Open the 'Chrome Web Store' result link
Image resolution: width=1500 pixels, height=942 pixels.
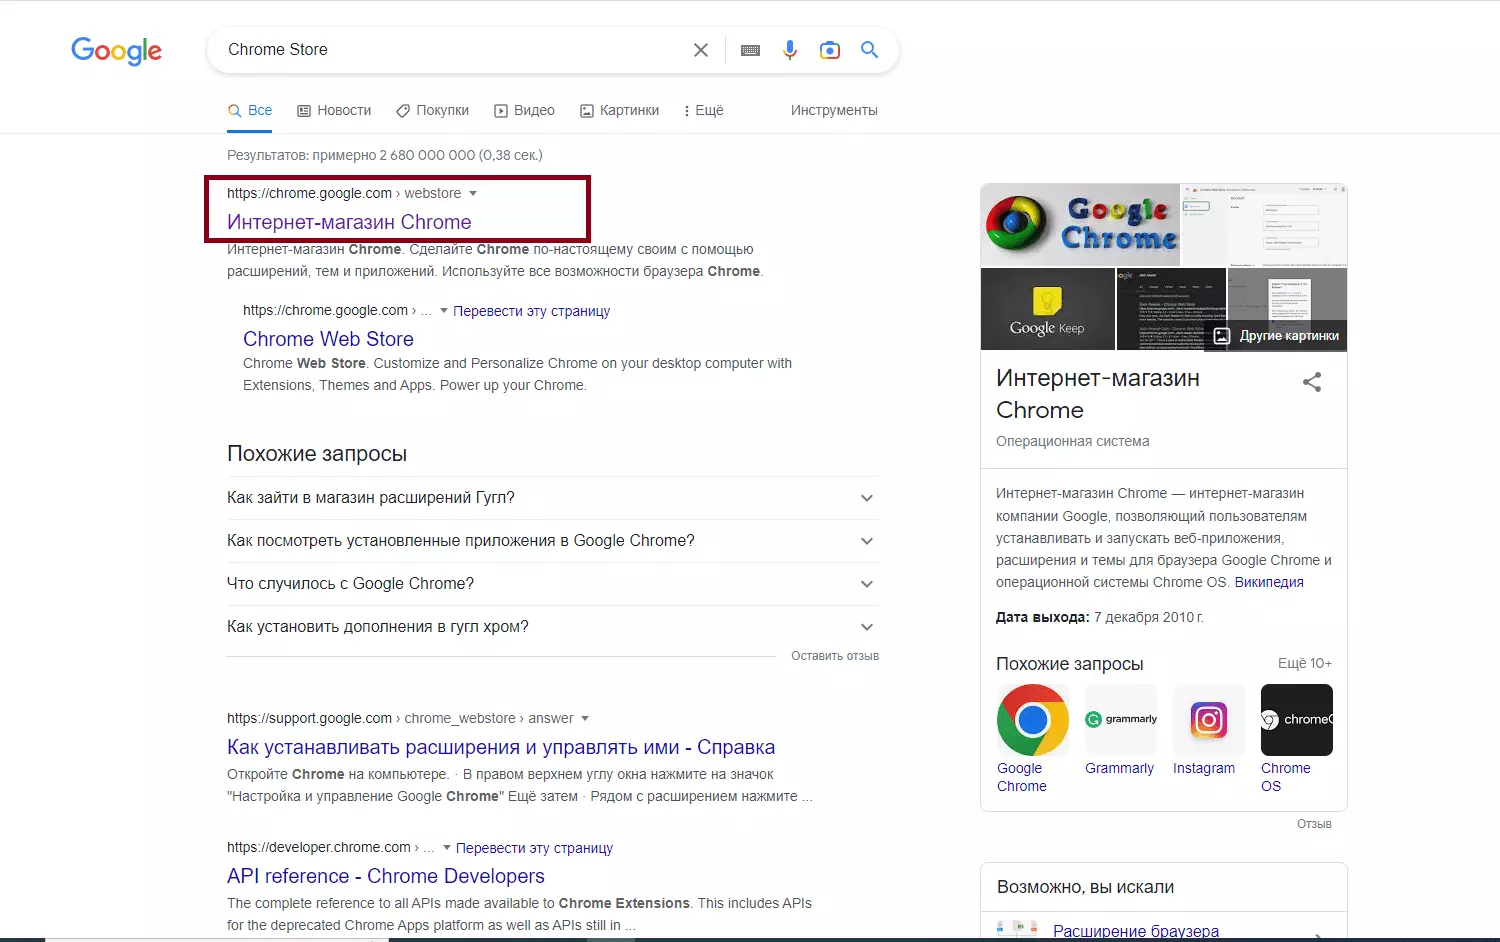328,339
